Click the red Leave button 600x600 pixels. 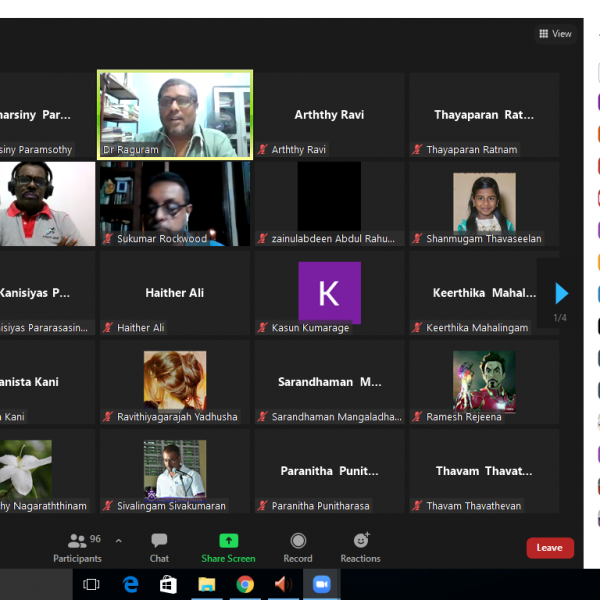[550, 548]
